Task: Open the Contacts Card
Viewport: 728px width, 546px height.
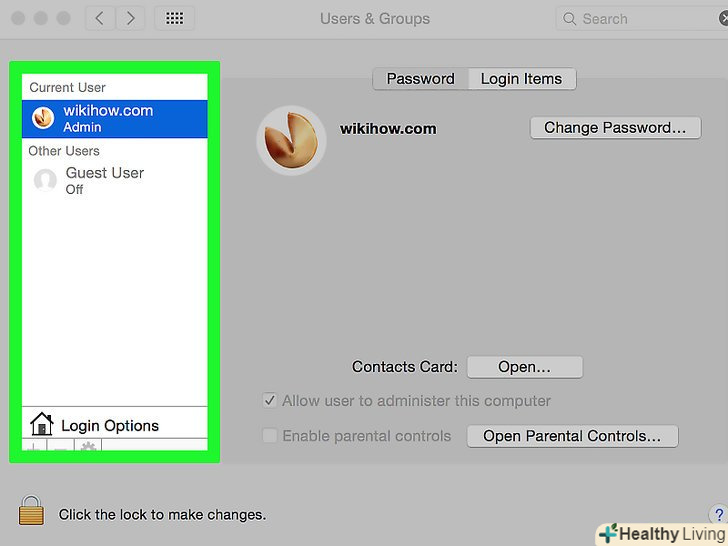Action: coord(525,367)
